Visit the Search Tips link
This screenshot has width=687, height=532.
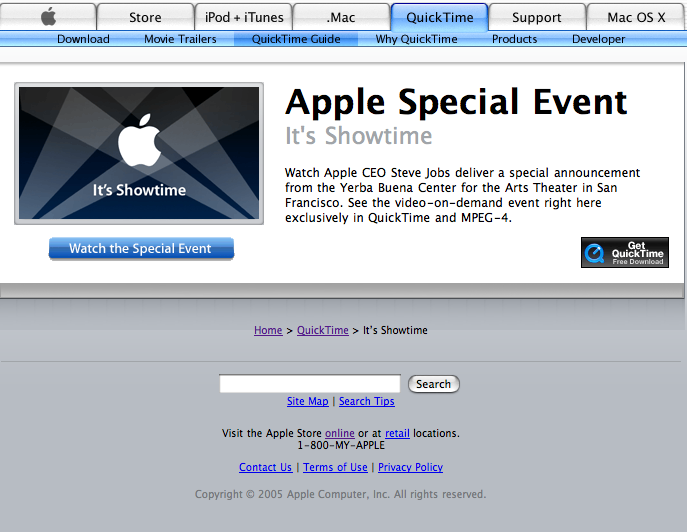366,401
